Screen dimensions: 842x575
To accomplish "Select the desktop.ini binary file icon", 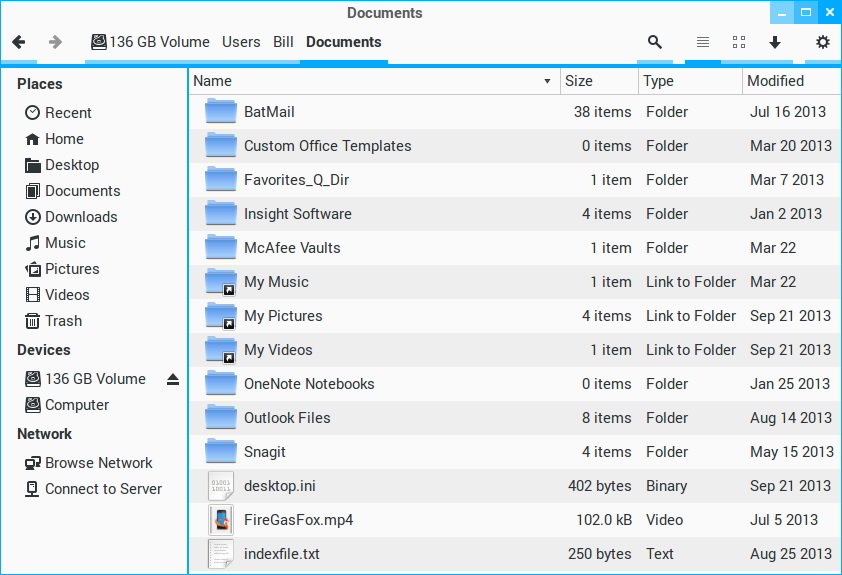I will coord(221,486).
